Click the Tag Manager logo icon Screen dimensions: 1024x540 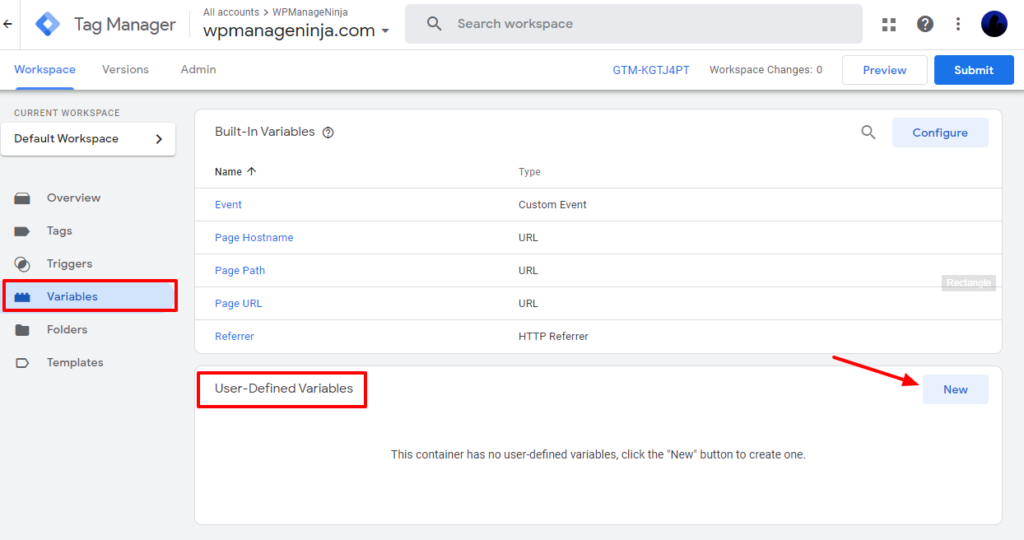click(x=48, y=24)
